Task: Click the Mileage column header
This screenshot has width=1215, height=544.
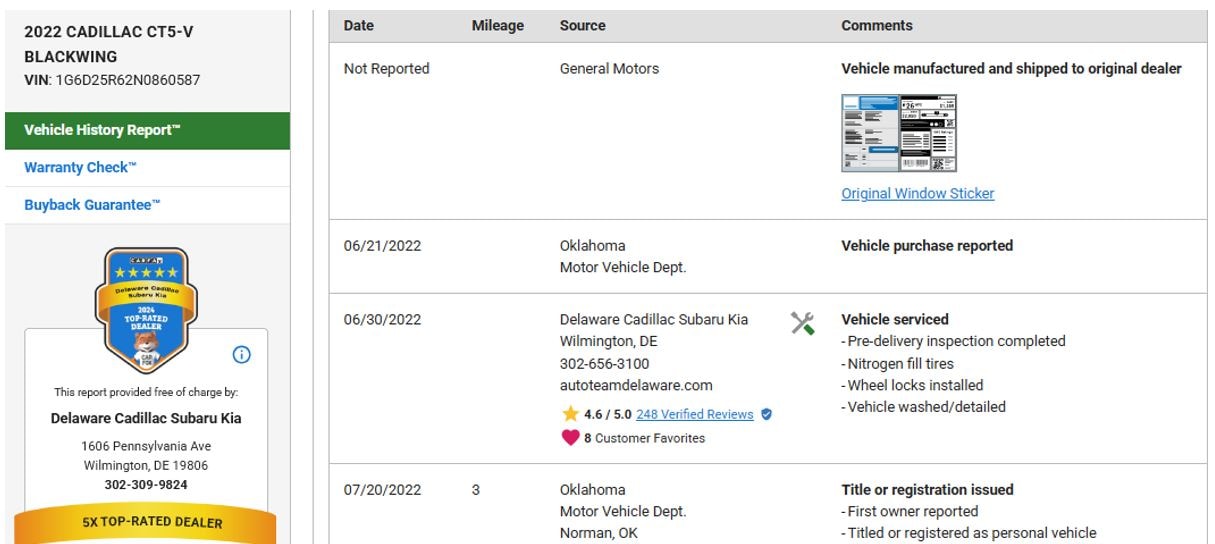Action: pos(497,26)
